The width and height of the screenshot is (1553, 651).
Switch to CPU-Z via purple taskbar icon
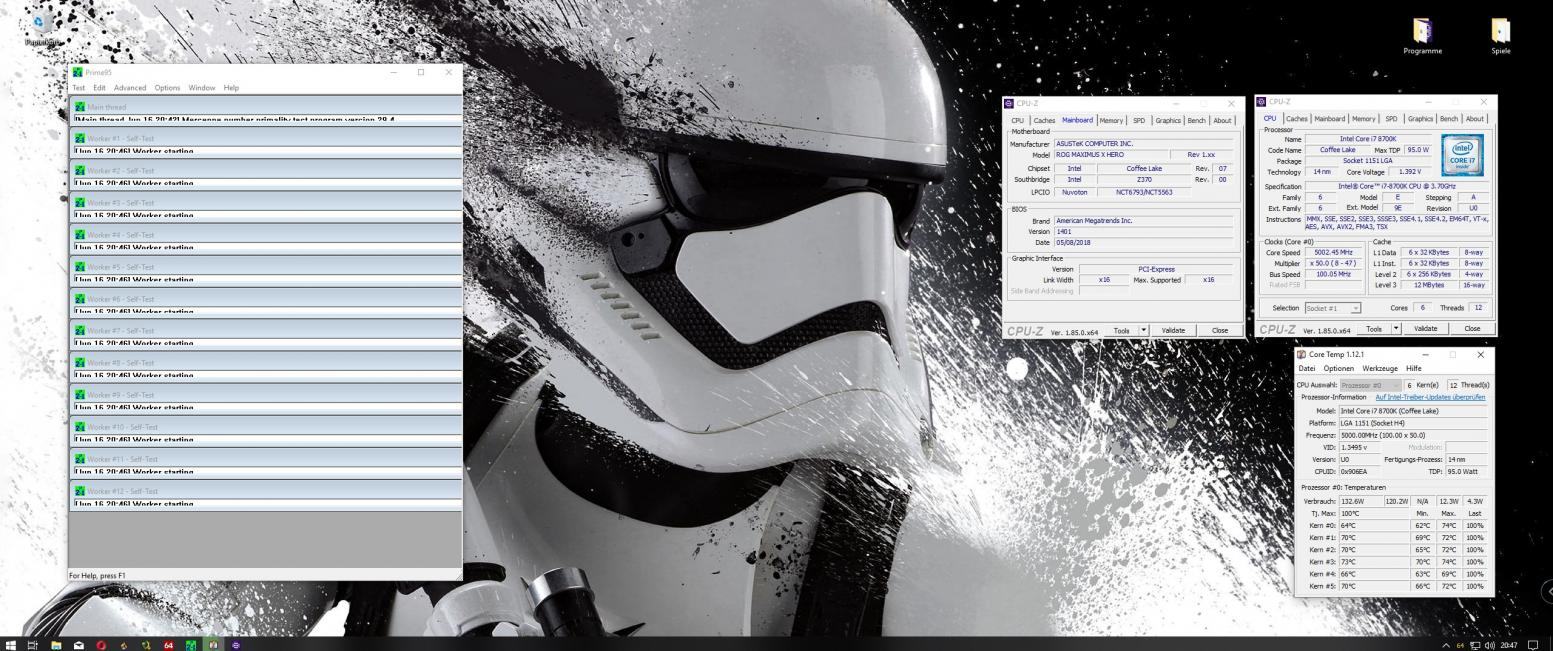[x=236, y=645]
